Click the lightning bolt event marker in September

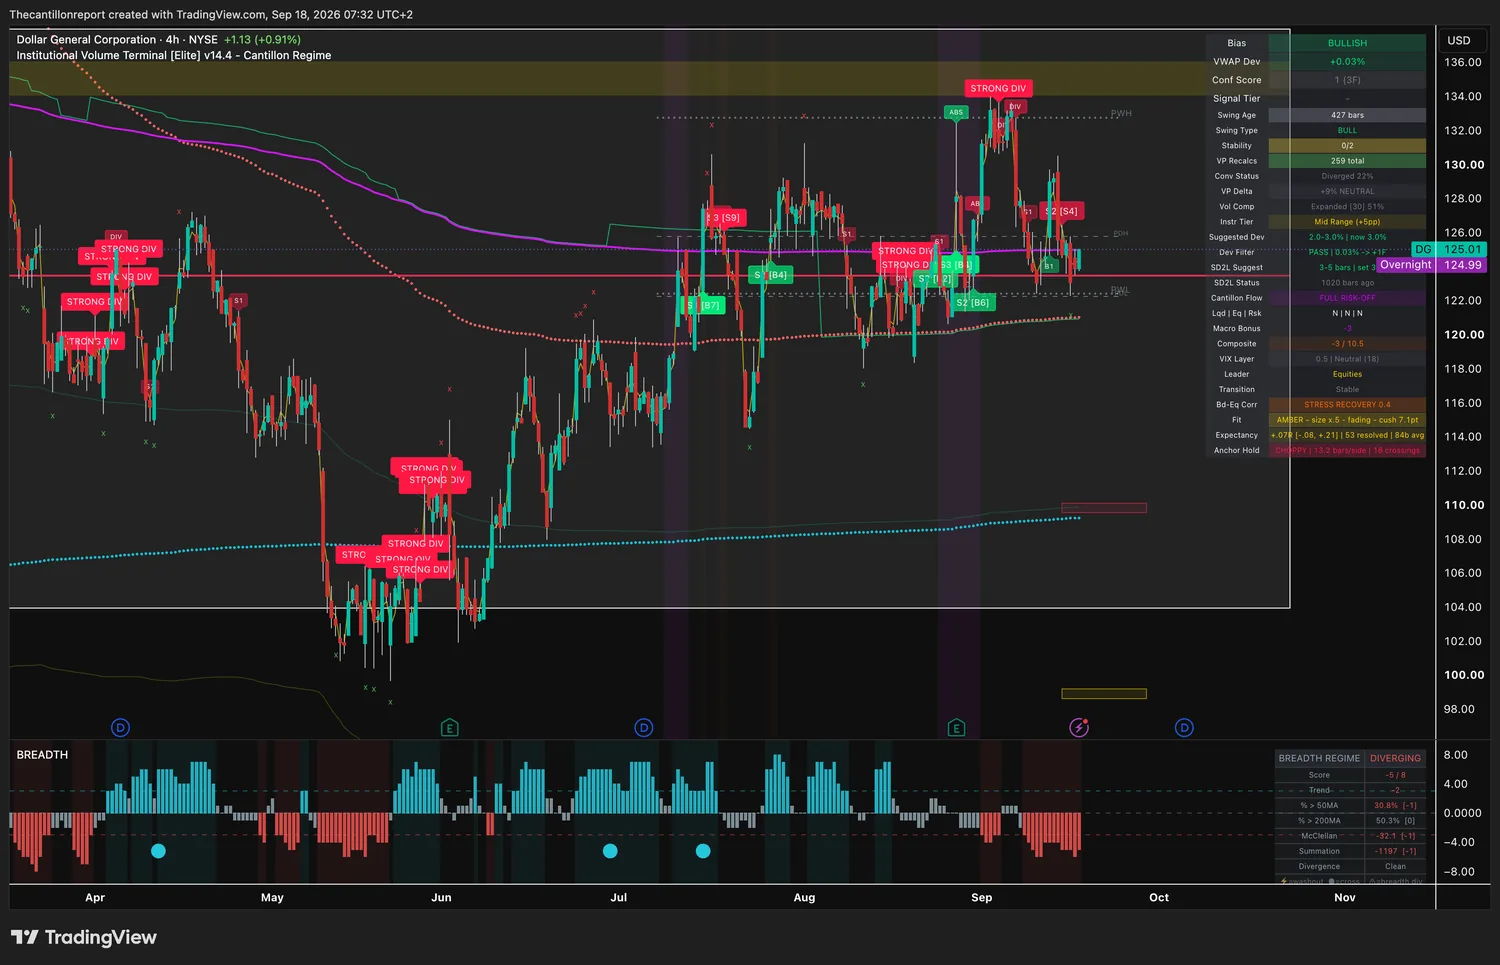(1079, 728)
